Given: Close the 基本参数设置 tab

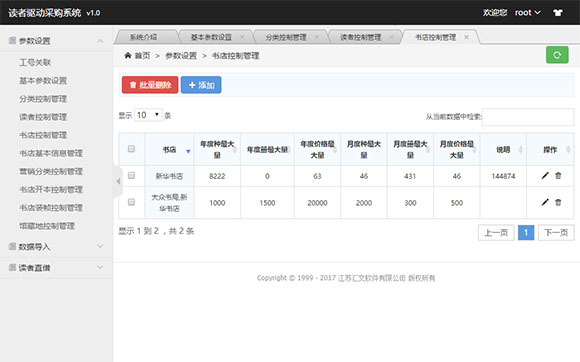Looking at the screenshot, I should pos(242,37).
